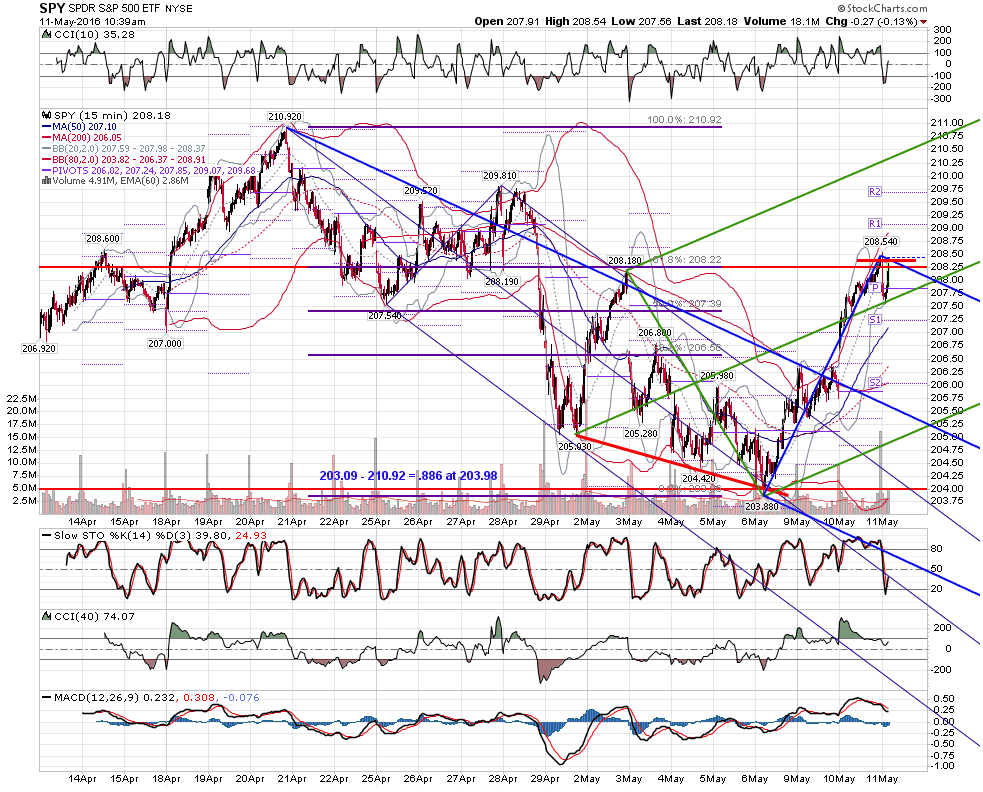Viewport: 983px width, 792px height.
Task: Click the black line marker before Slow STO
Action: [46, 536]
